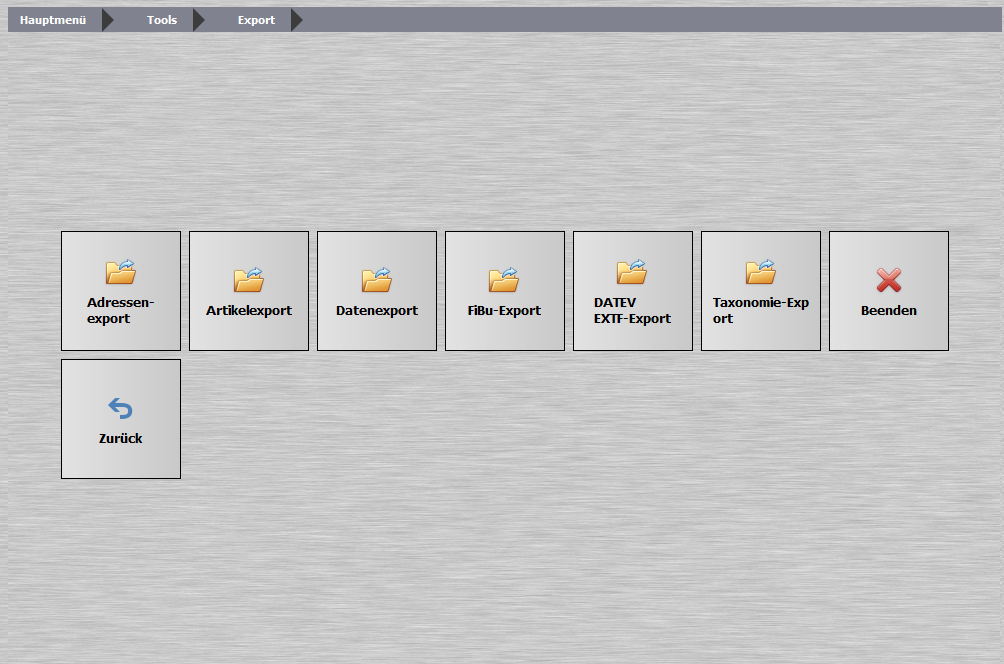Viewport: 1004px width, 664px height.
Task: Select the FiBu-Export folder icon
Action: (x=504, y=280)
